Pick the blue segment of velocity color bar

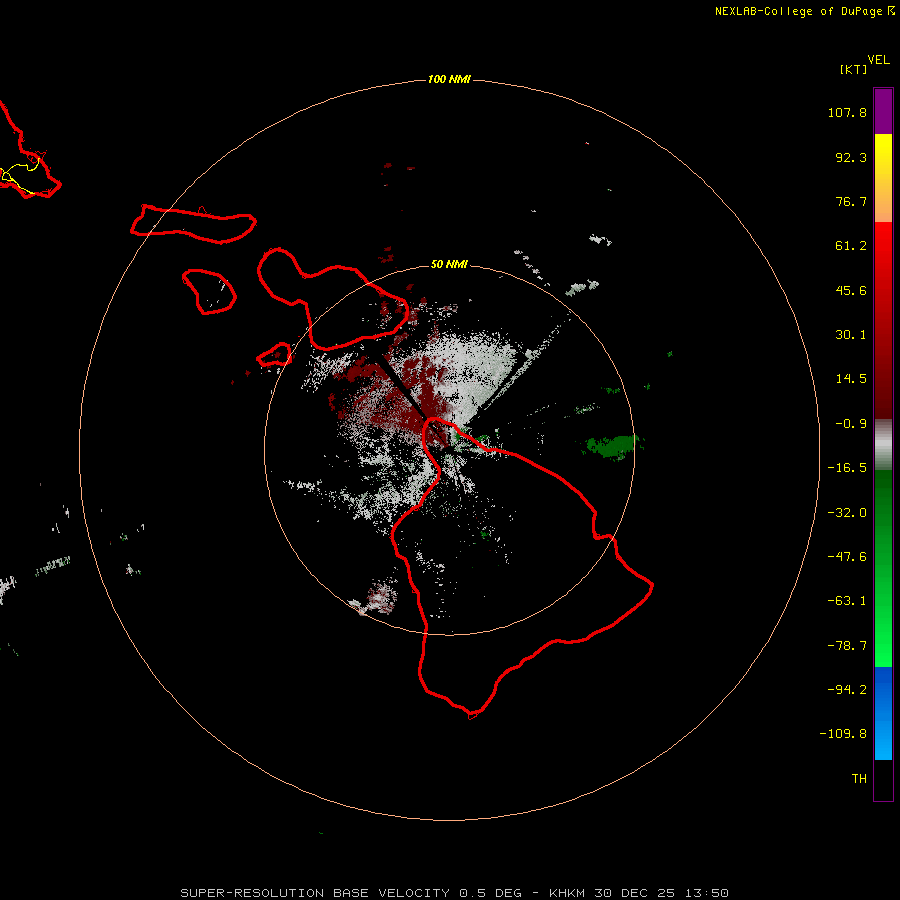coord(883,713)
